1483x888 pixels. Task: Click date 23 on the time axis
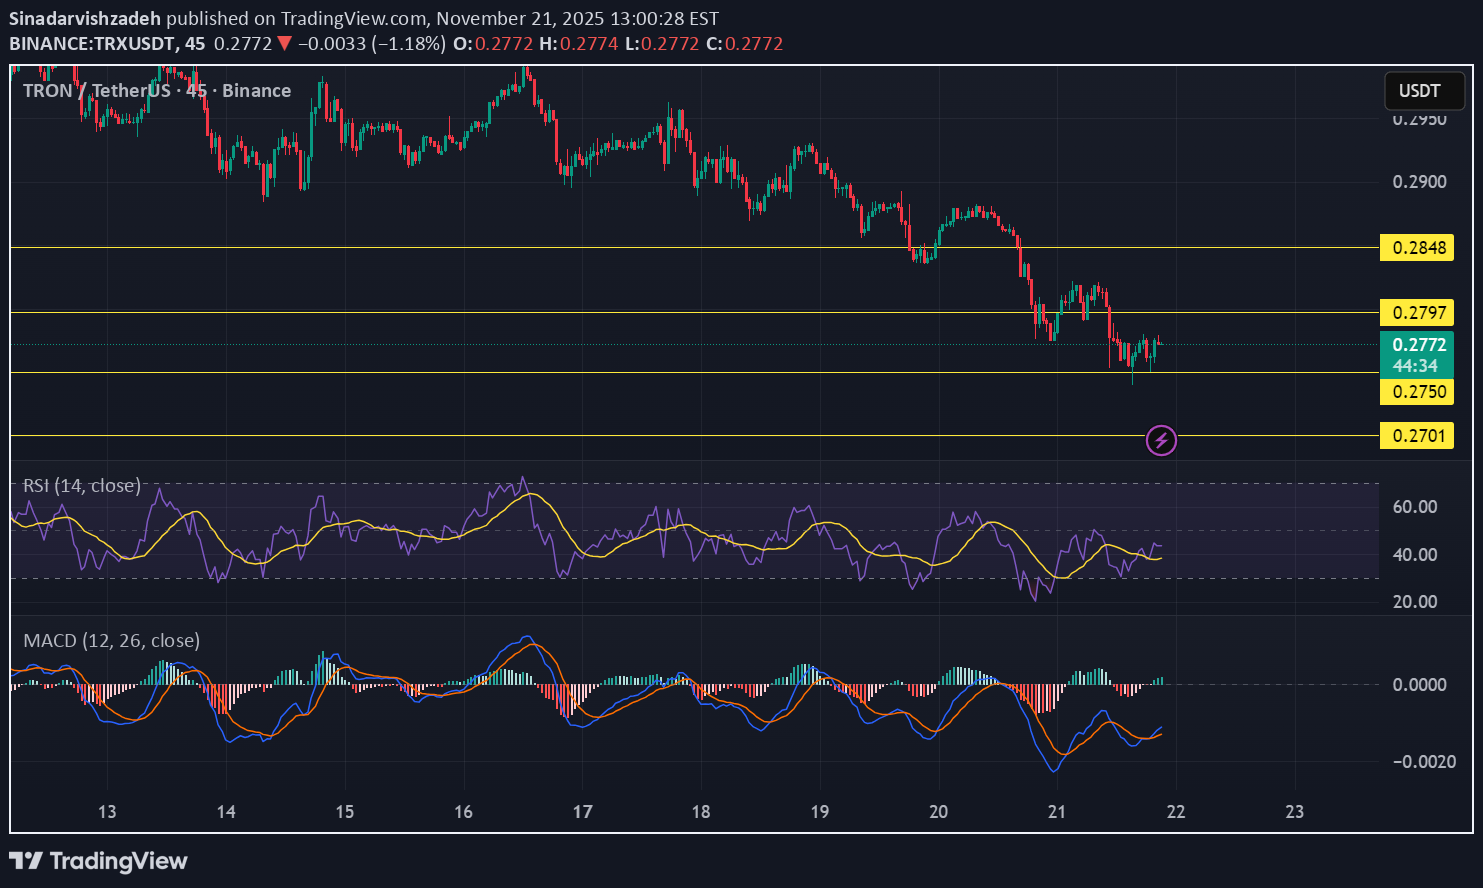tap(1294, 811)
